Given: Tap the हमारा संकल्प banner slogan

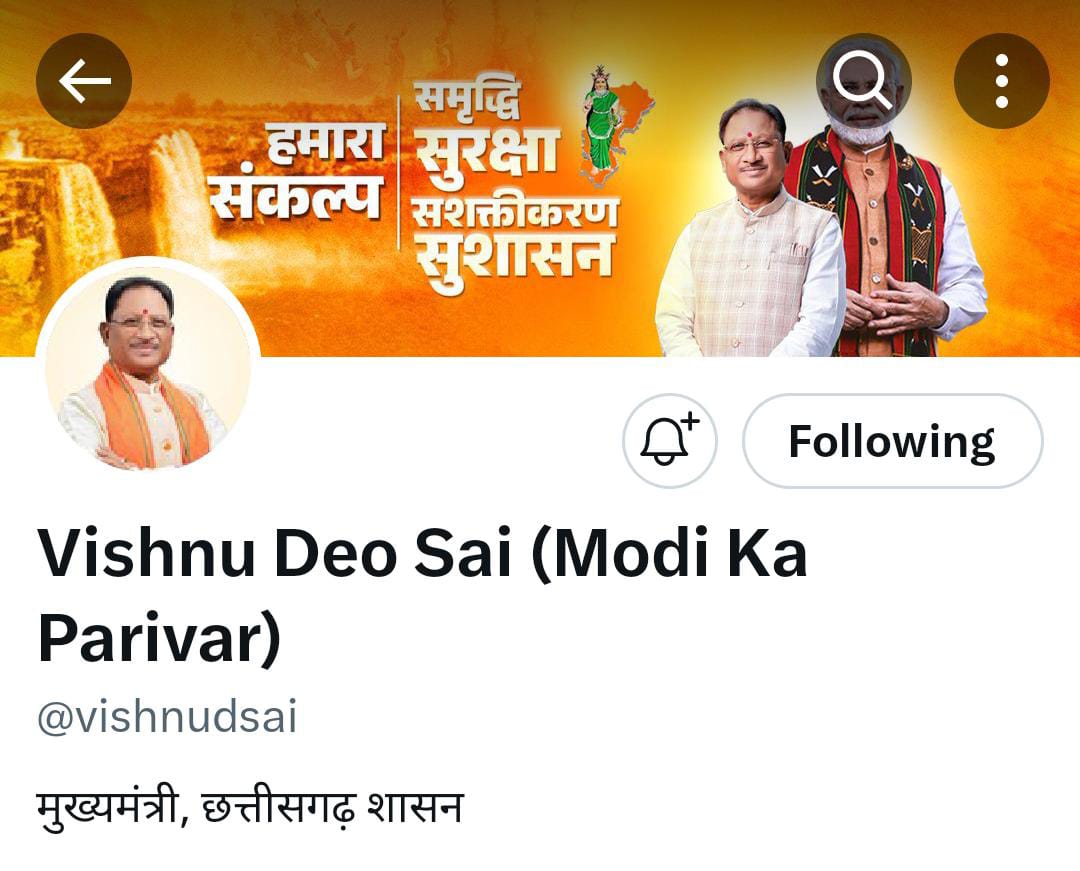Looking at the screenshot, I should click(x=296, y=171).
